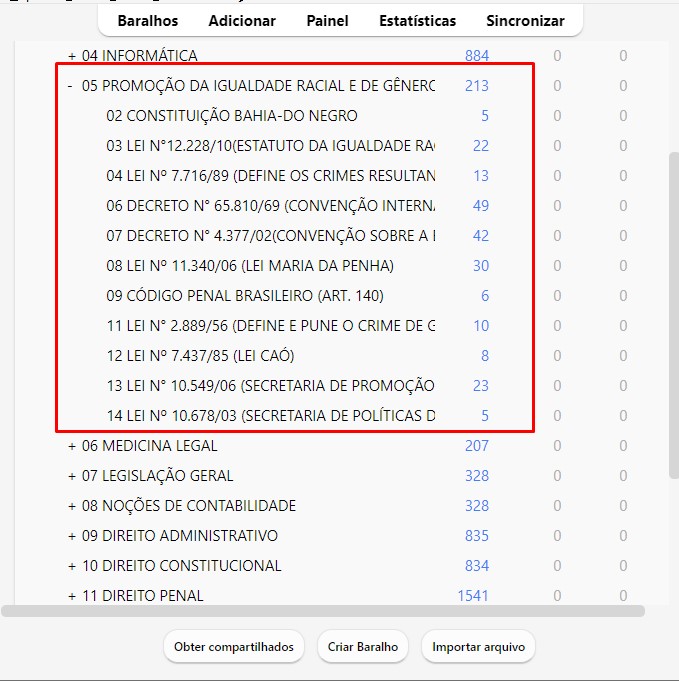Viewport: 679px width, 681px height.
Task: Open the Painel tab
Action: [327, 21]
